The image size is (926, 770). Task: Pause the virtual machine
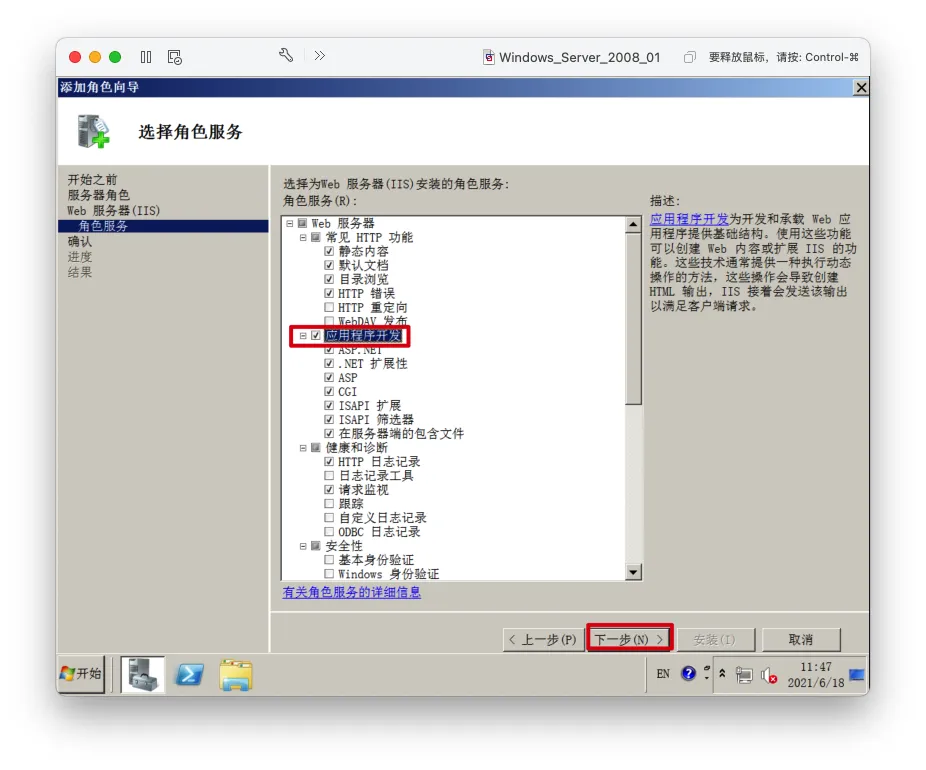146,57
